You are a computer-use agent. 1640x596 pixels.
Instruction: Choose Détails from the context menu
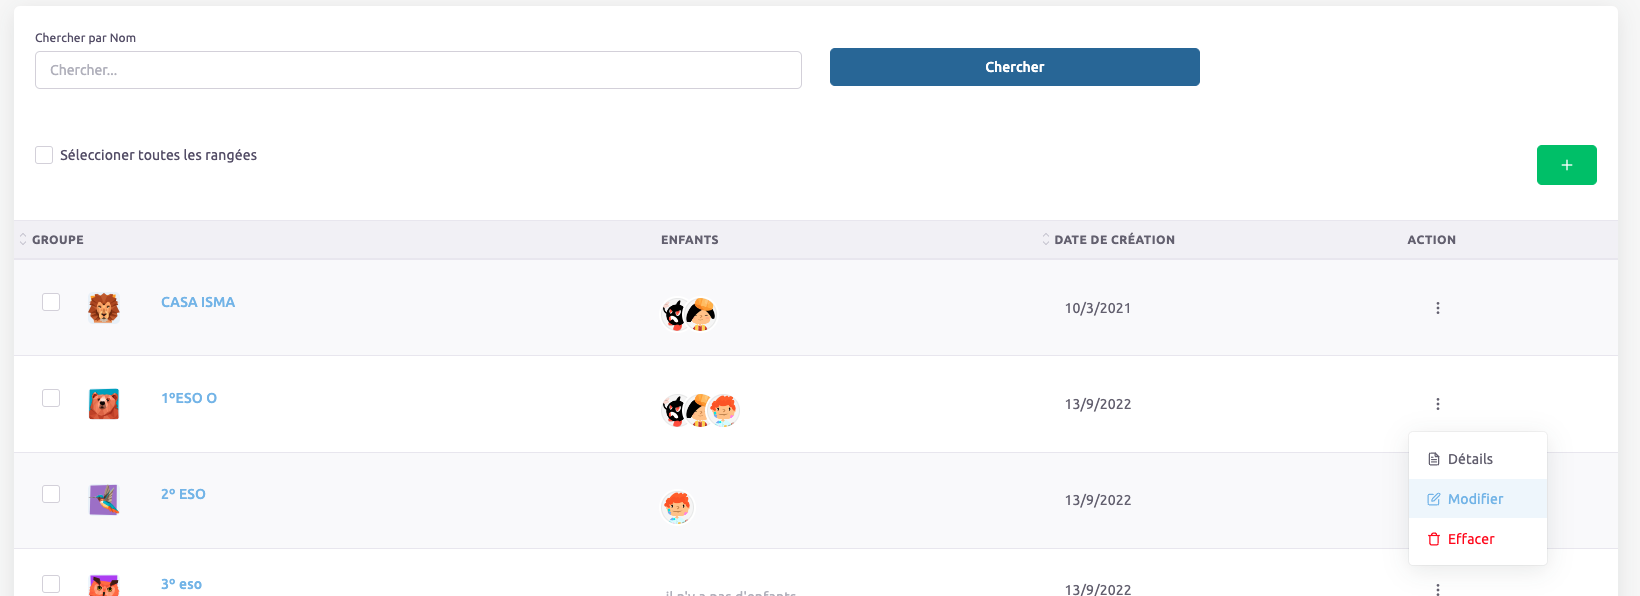tap(1469, 459)
